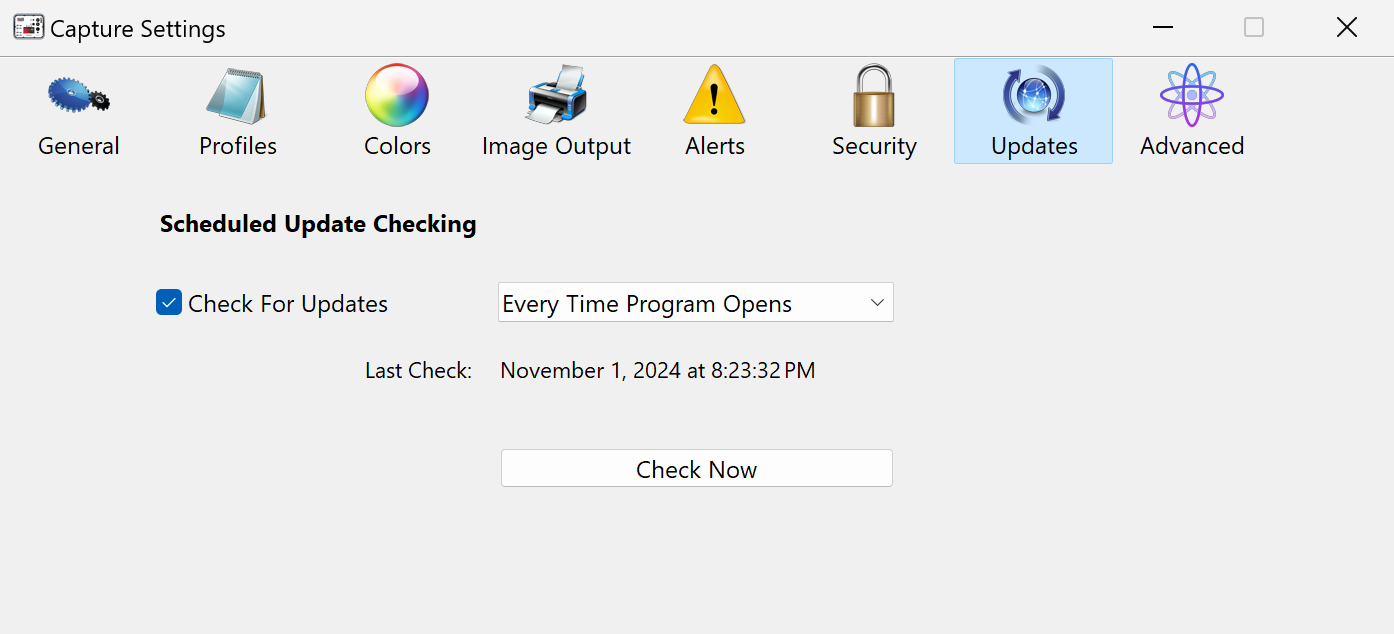The image size is (1394, 634).
Task: Click the padlock Security icon
Action: click(874, 96)
